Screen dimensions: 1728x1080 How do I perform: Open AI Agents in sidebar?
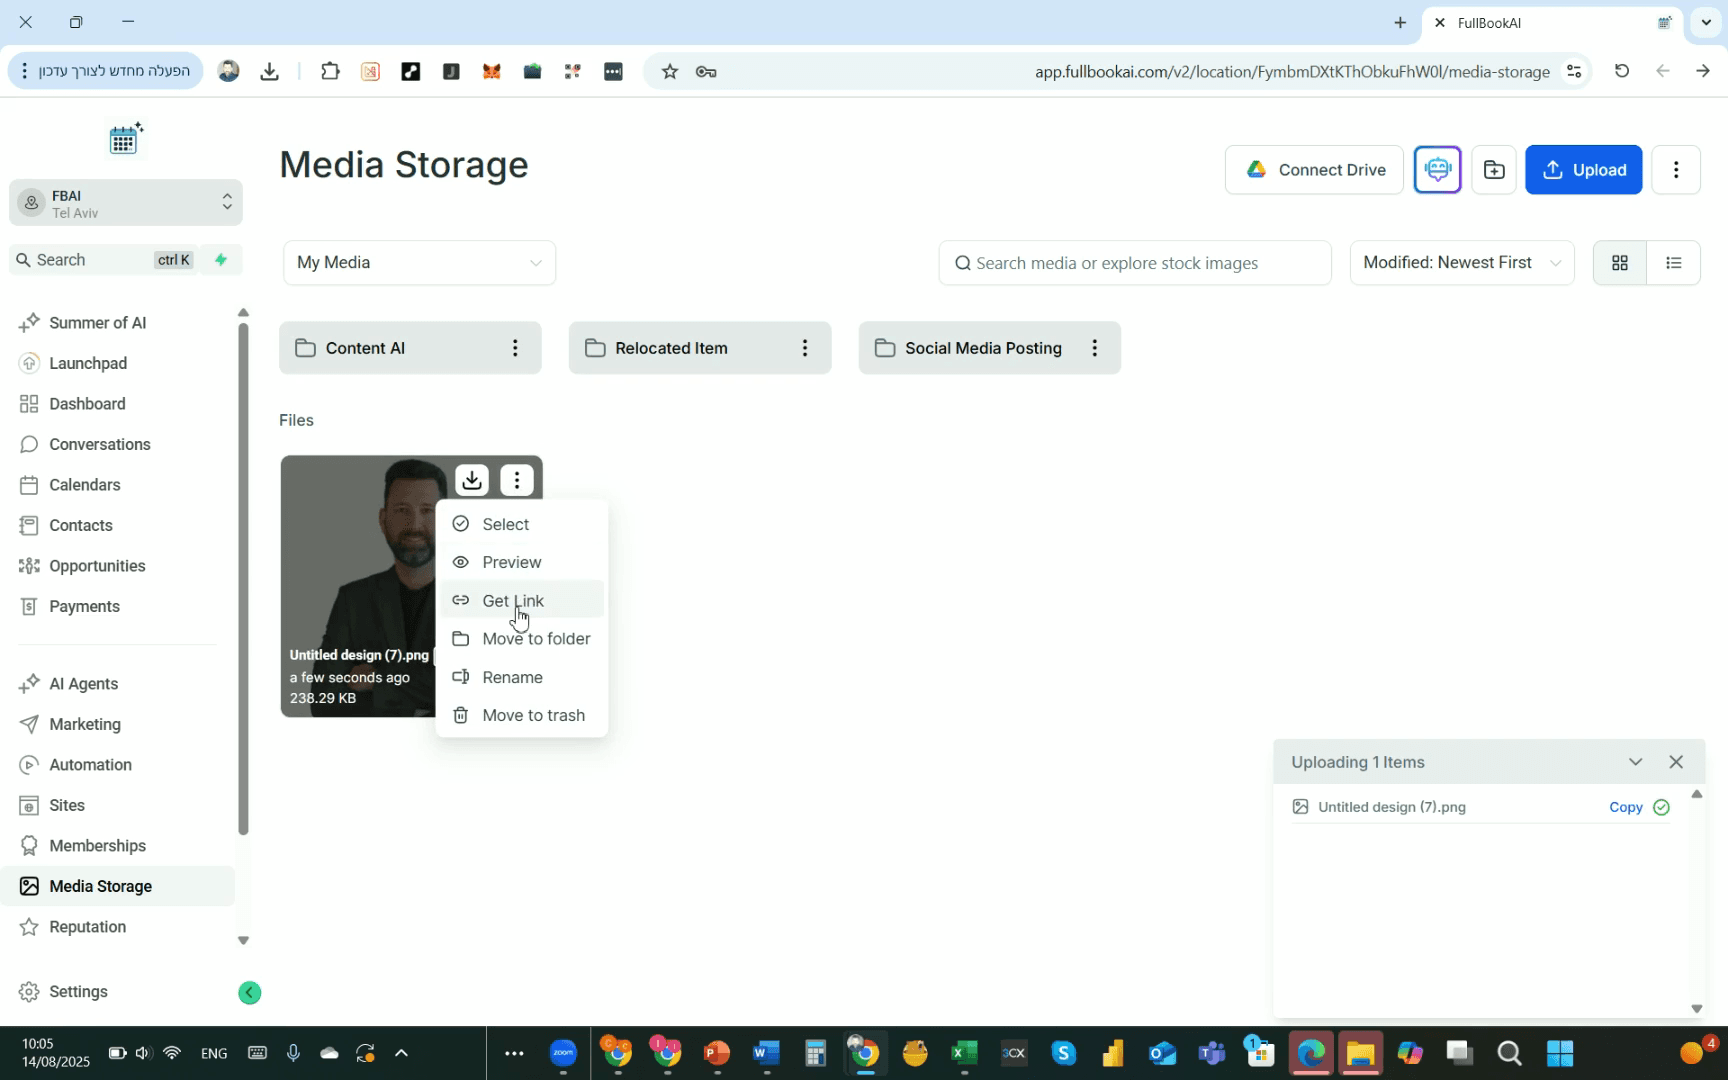[84, 684]
